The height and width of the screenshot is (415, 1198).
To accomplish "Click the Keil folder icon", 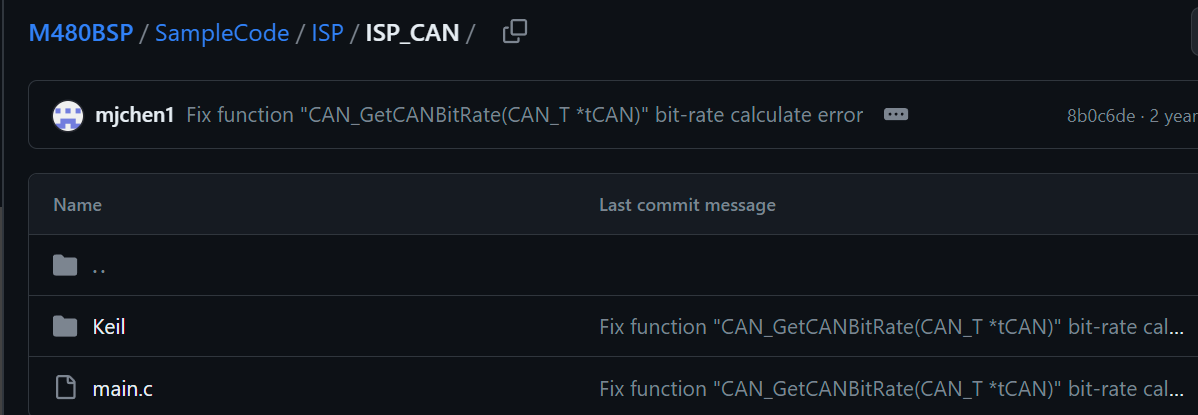I will click(65, 326).
